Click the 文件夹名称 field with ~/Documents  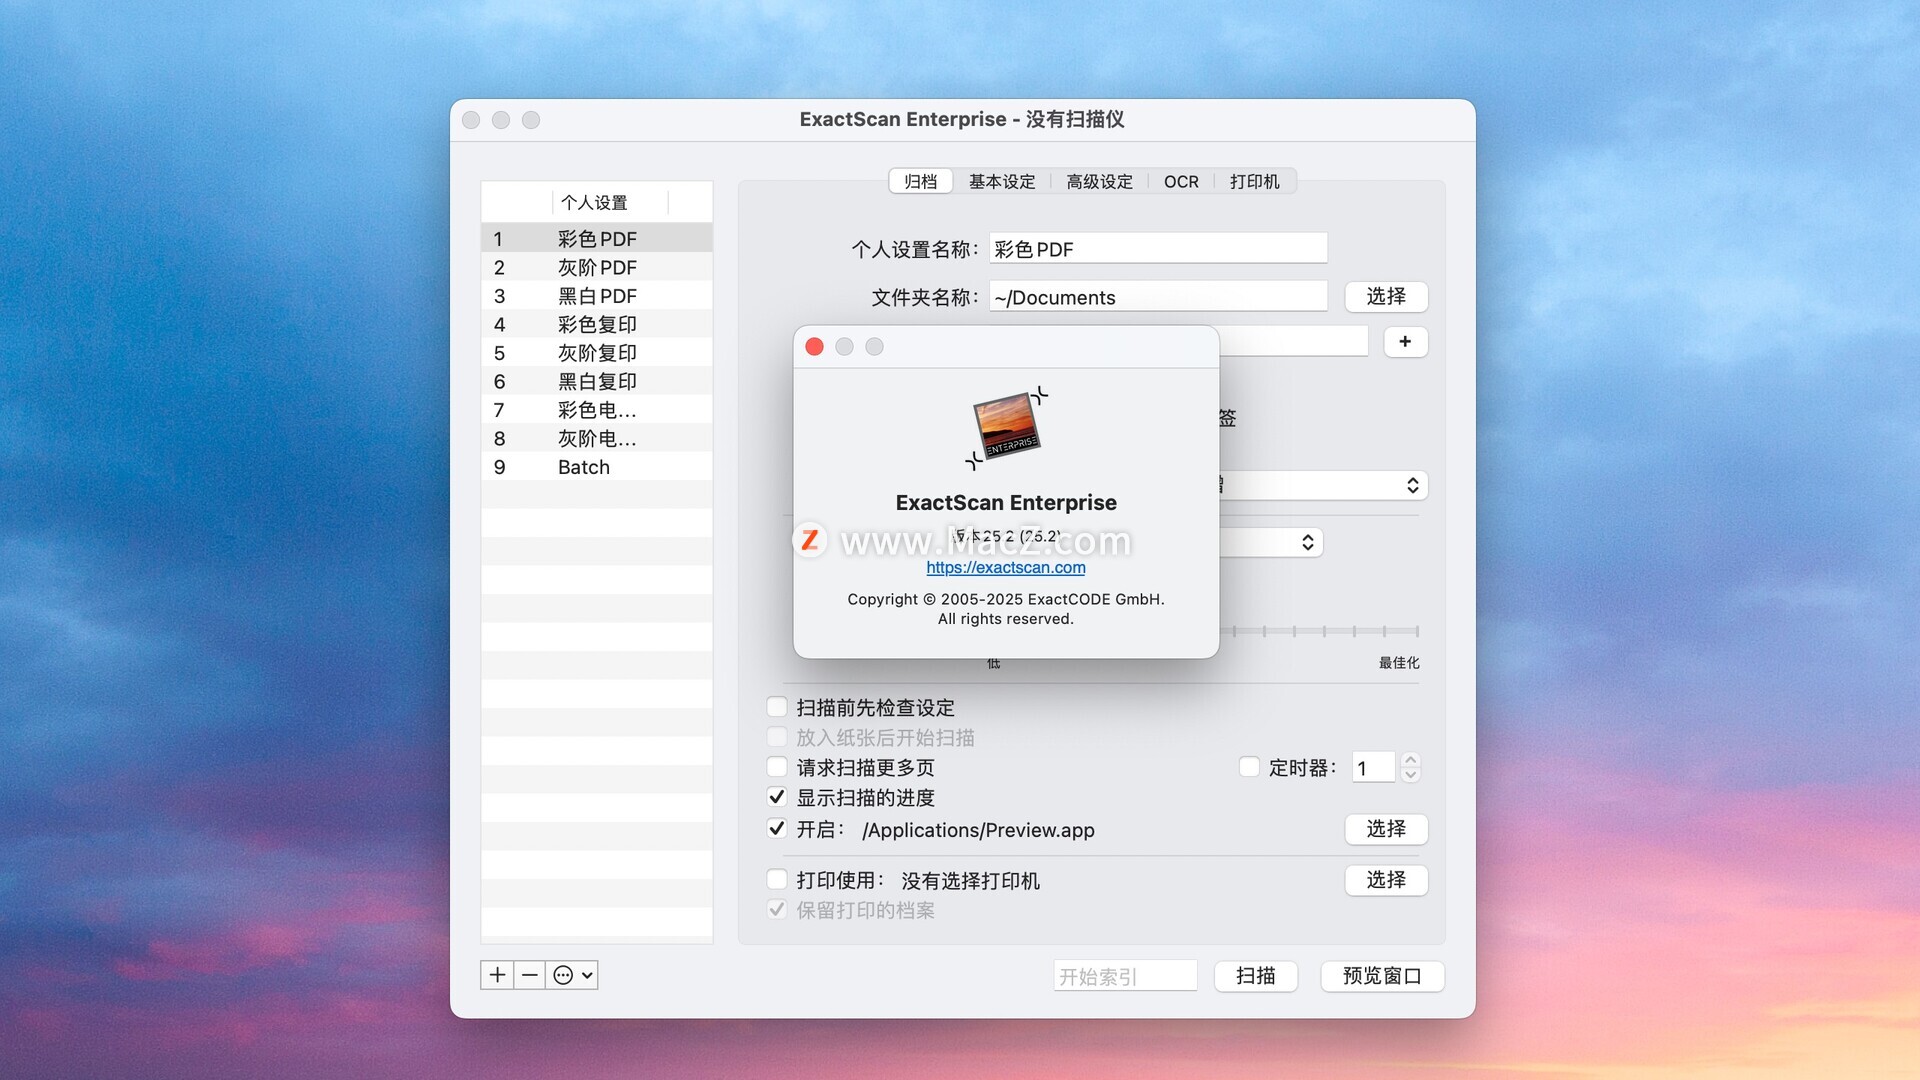[x=1158, y=297]
